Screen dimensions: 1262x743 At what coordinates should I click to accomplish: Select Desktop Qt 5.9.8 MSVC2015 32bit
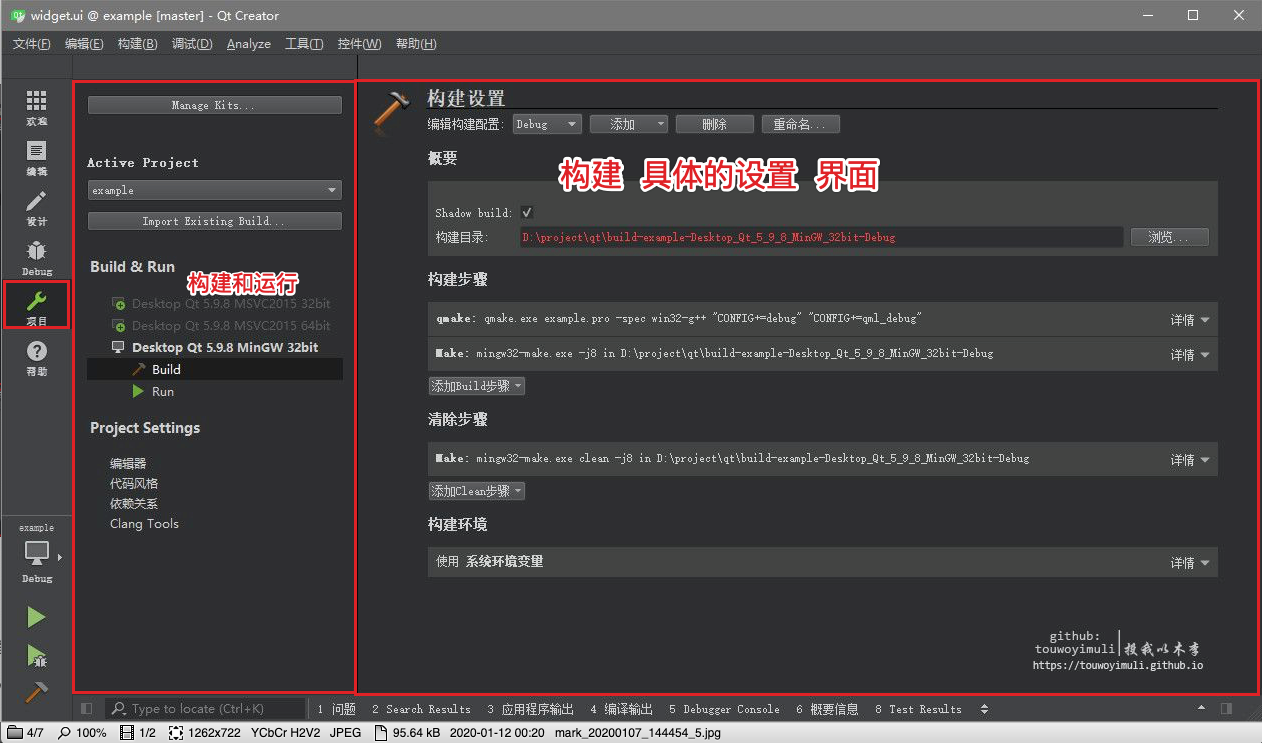click(231, 304)
